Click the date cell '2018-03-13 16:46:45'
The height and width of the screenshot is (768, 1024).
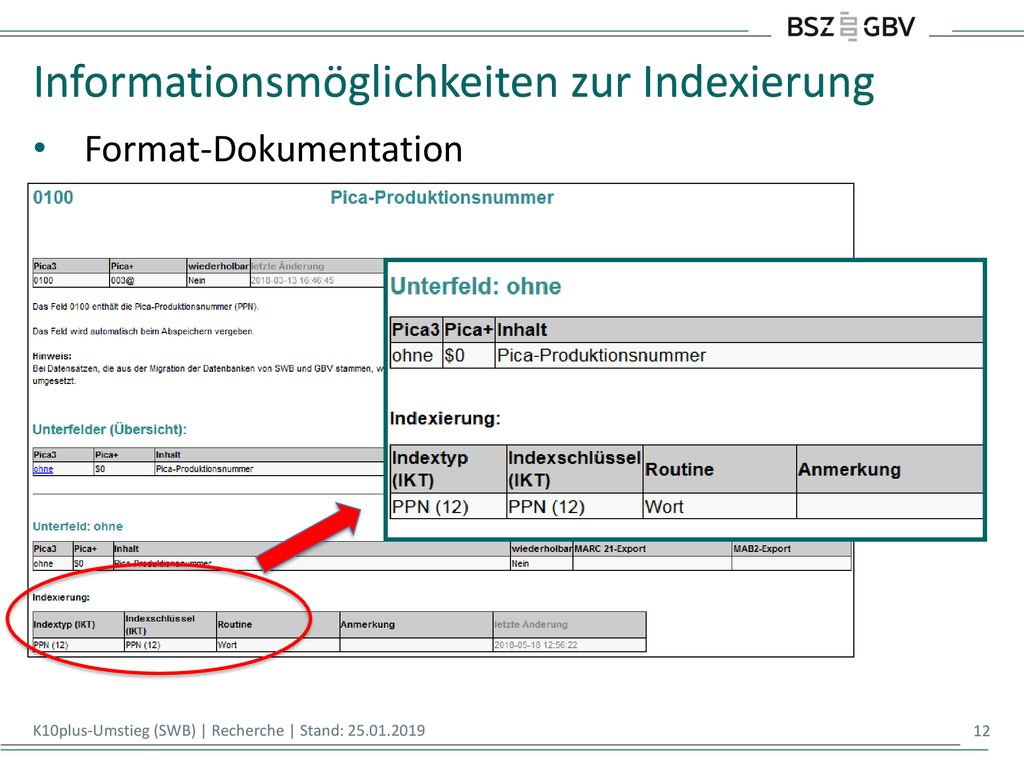(293, 280)
